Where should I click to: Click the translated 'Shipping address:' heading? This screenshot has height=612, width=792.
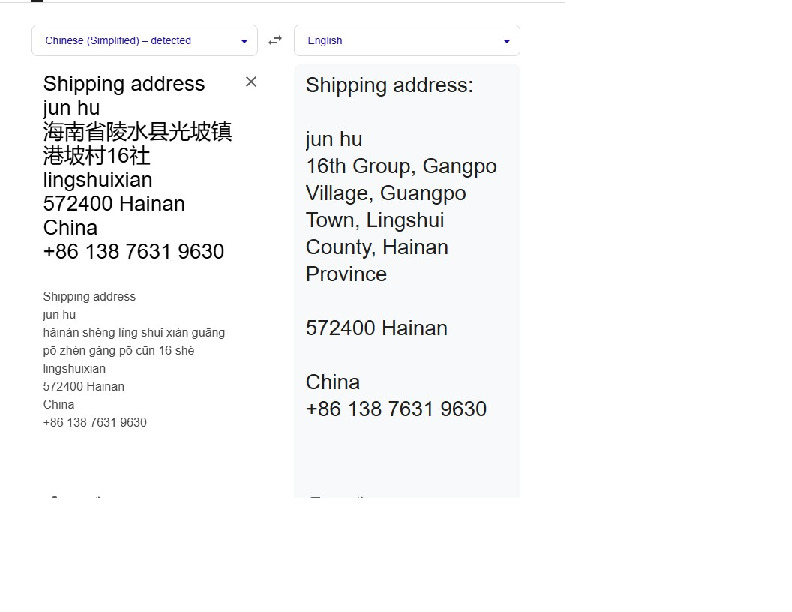(389, 85)
